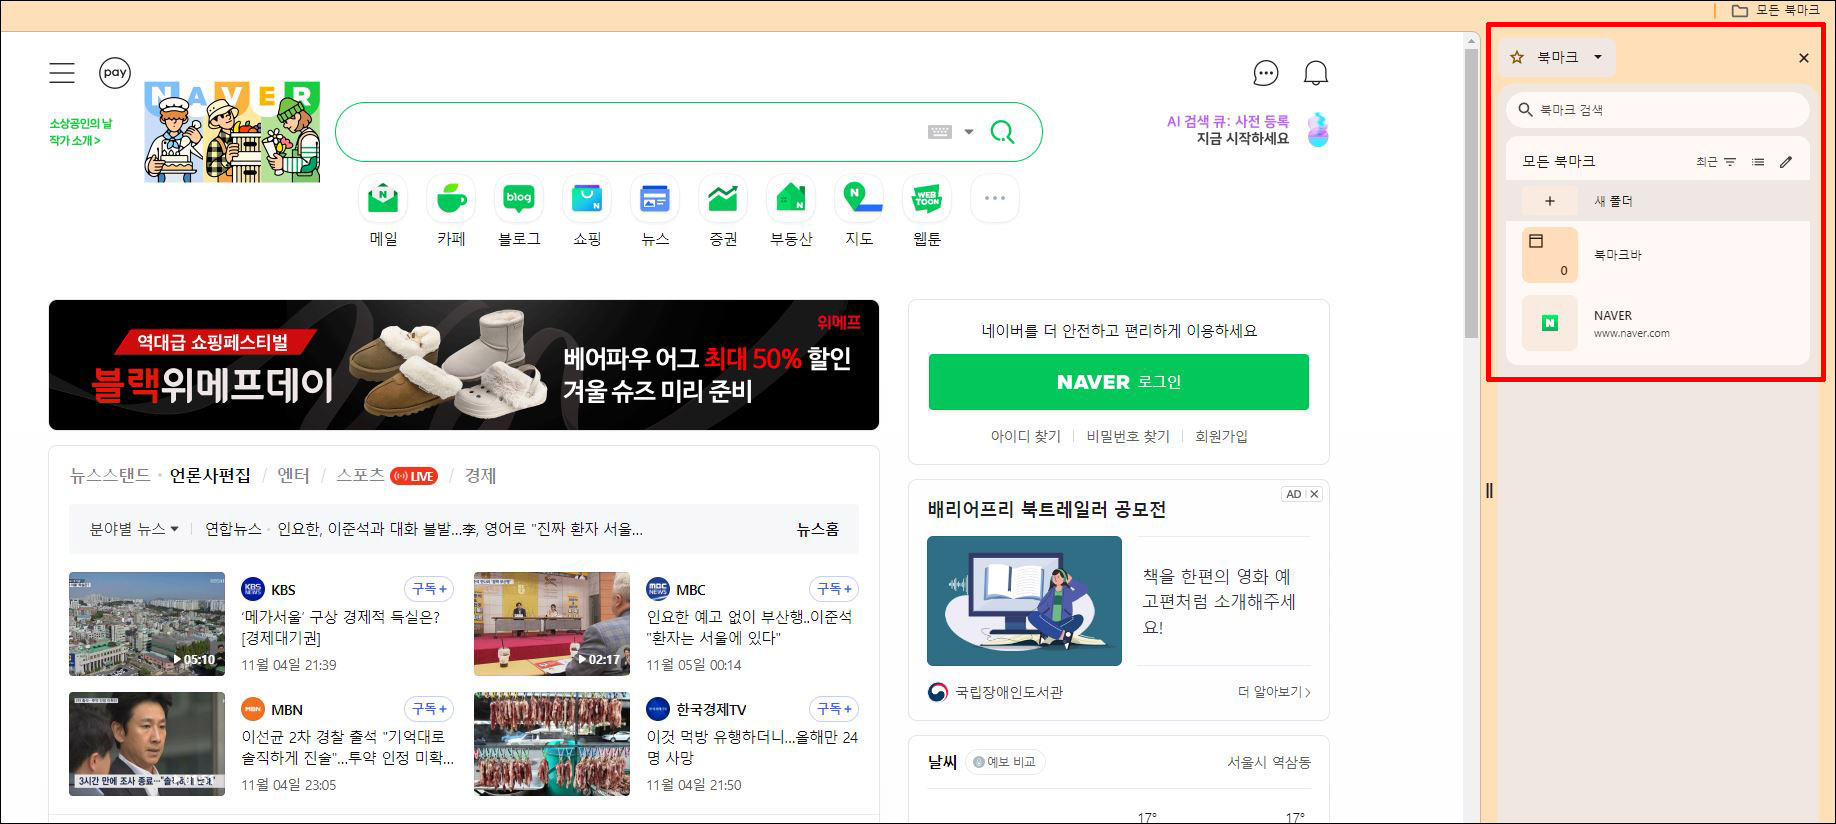1836x824 pixels.
Task: Expand the 분야별 뉴스 dropdown
Action: pos(134,529)
